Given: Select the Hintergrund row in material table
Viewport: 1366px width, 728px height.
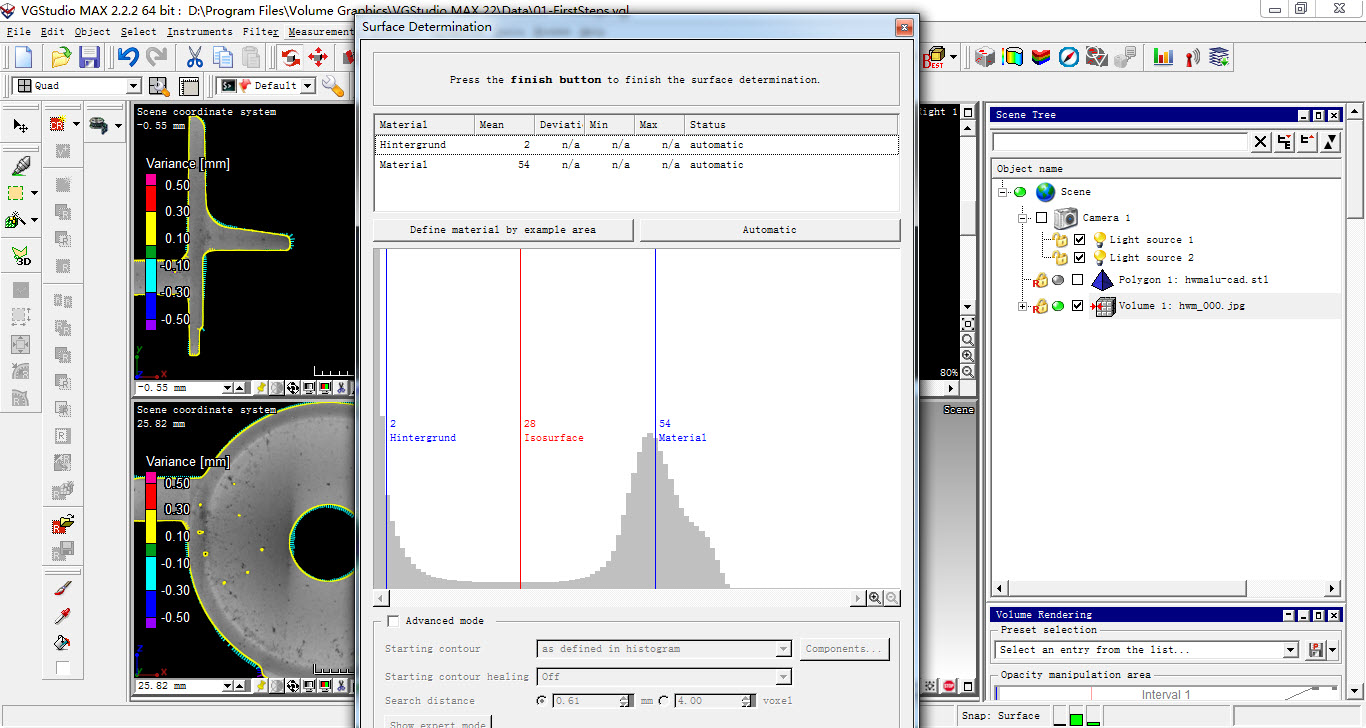Looking at the screenshot, I should (637, 145).
